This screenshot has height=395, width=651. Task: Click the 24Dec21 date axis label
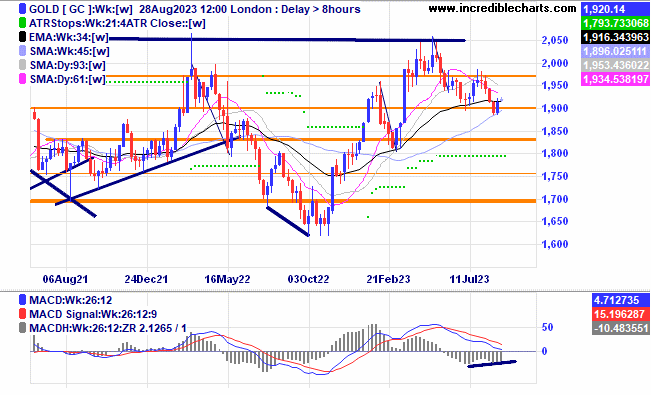click(146, 279)
